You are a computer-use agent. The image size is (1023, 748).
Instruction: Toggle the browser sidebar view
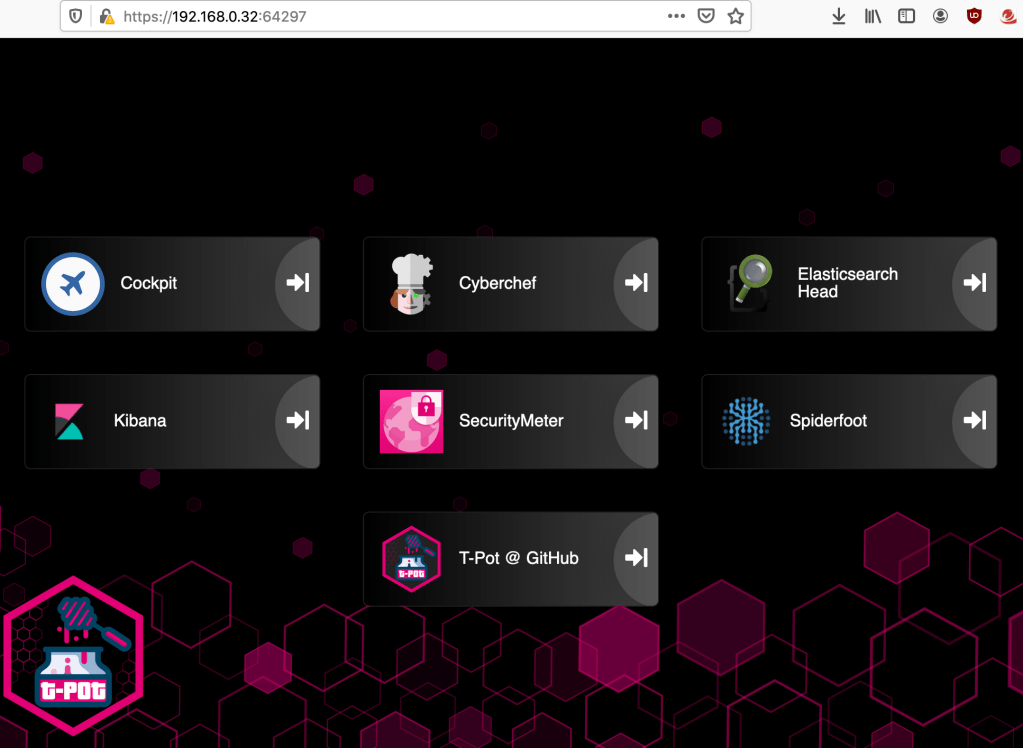pyautogui.click(x=906, y=17)
